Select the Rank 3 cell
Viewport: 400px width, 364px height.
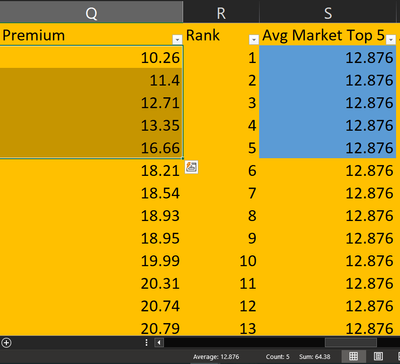pos(221,103)
